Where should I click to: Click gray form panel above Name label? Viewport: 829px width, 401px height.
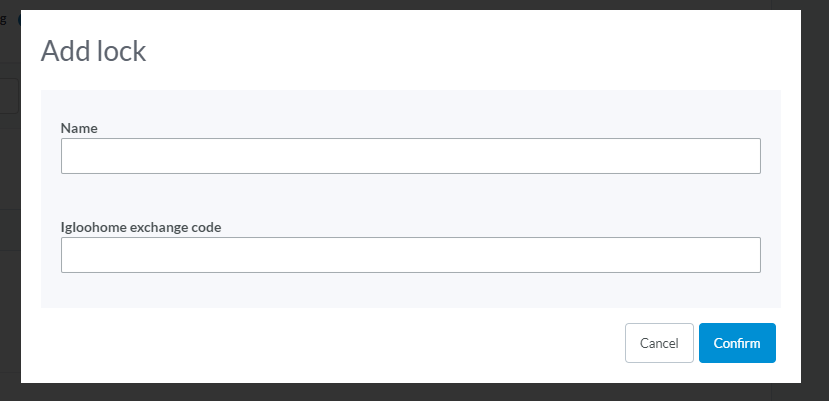411,105
